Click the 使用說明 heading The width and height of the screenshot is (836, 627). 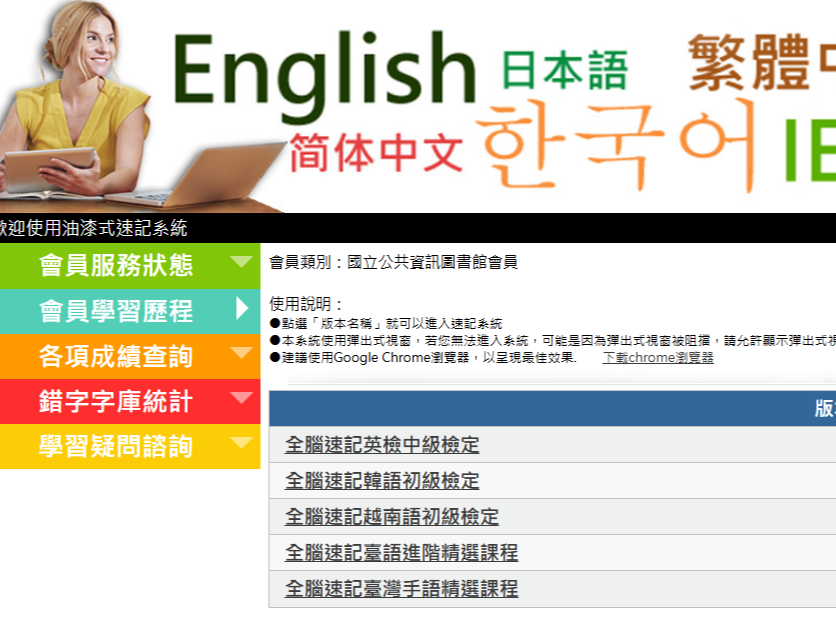[306, 304]
